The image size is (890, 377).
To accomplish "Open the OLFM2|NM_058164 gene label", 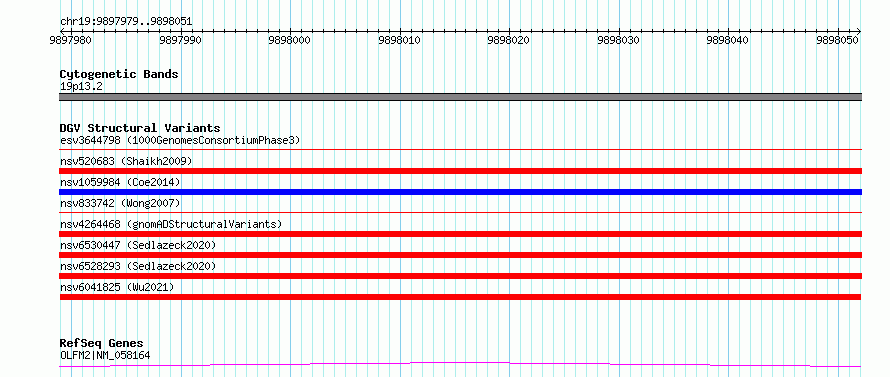I will click(105, 355).
